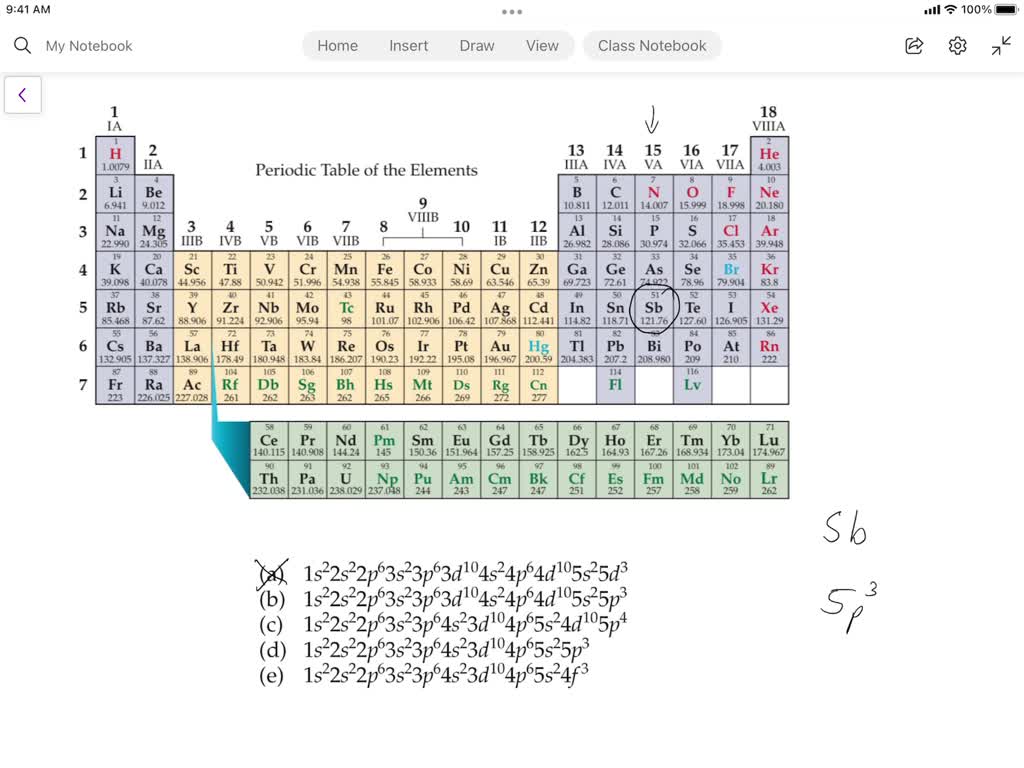
Task: Tap the back chevron button
Action: click(x=22, y=94)
